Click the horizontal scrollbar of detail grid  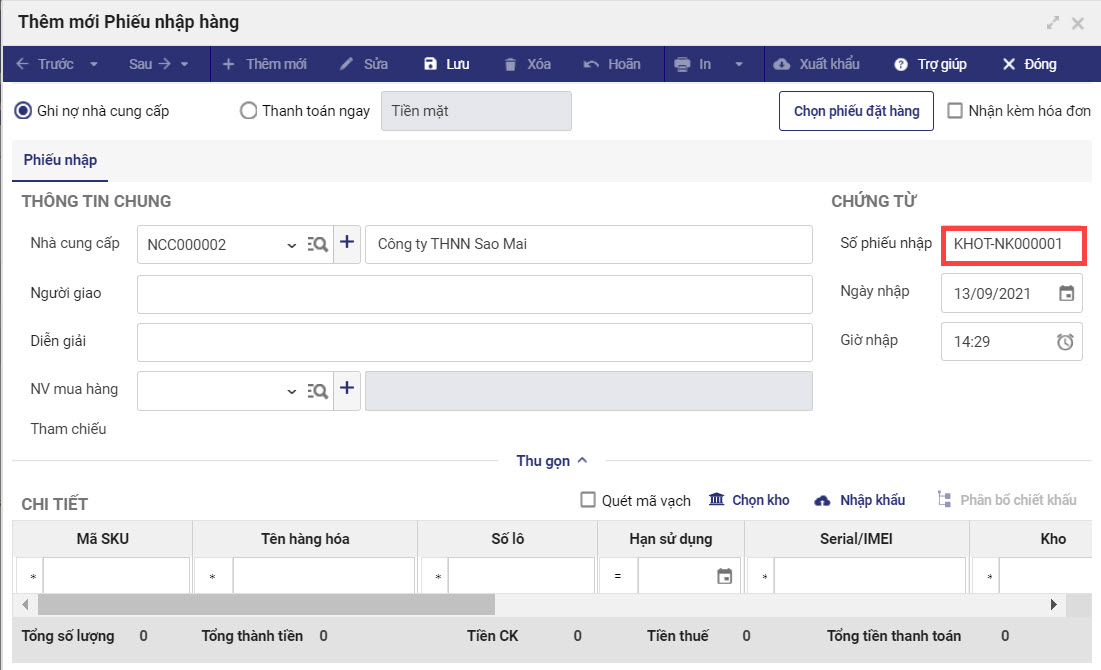click(266, 605)
